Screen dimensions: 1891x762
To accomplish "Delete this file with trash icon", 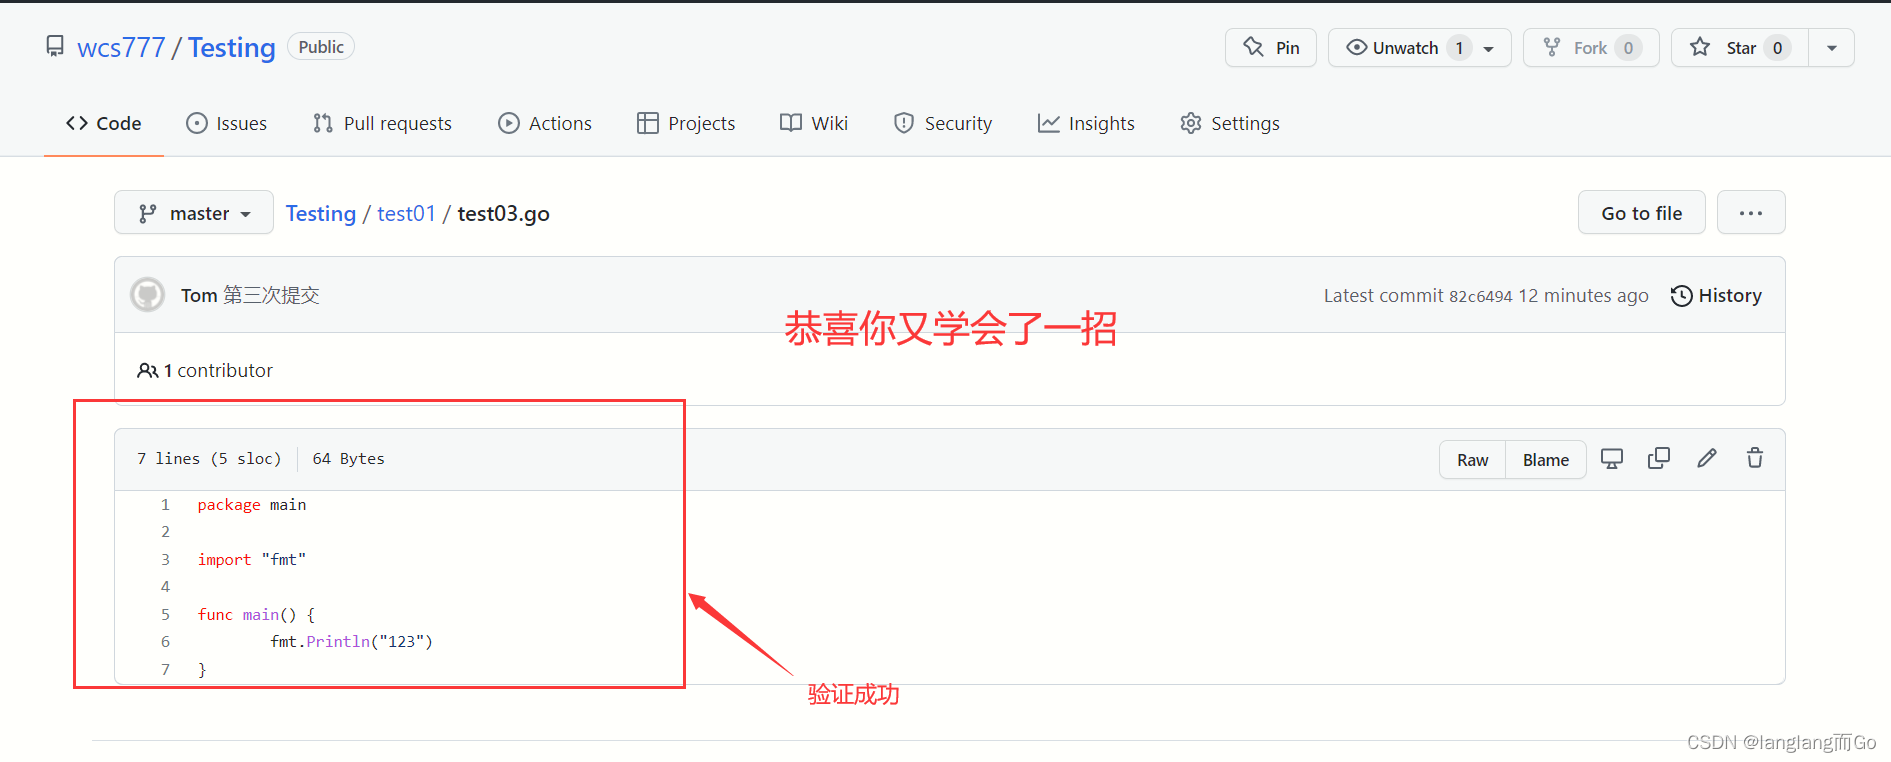I will tap(1755, 458).
